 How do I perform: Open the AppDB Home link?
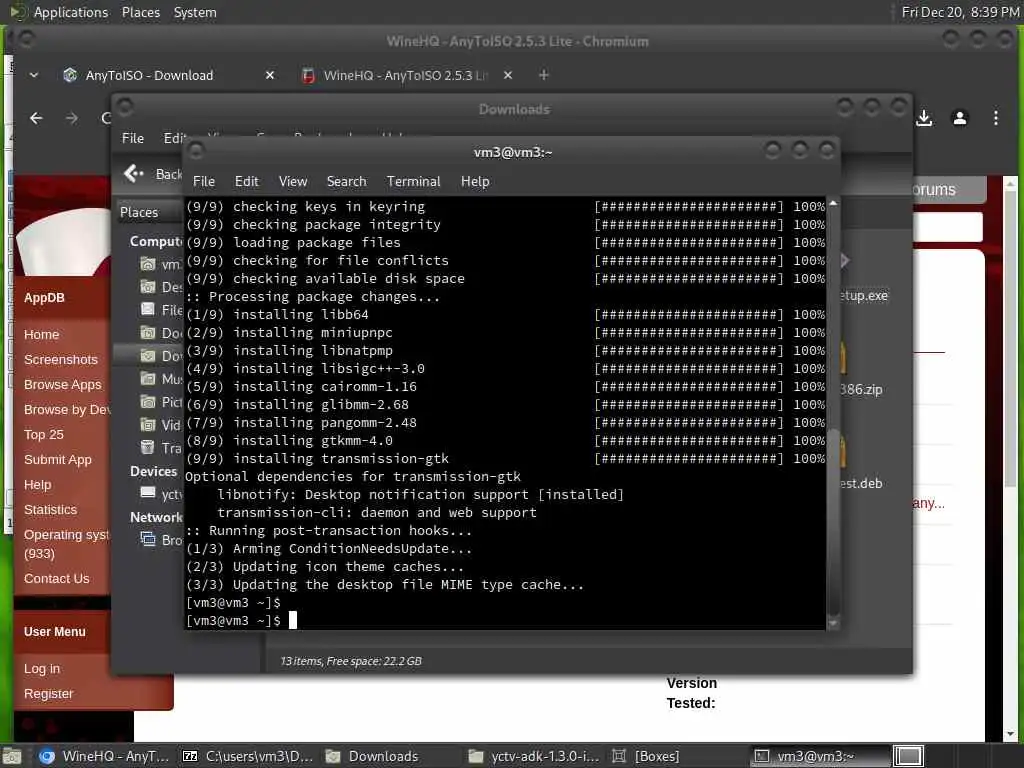(41, 334)
